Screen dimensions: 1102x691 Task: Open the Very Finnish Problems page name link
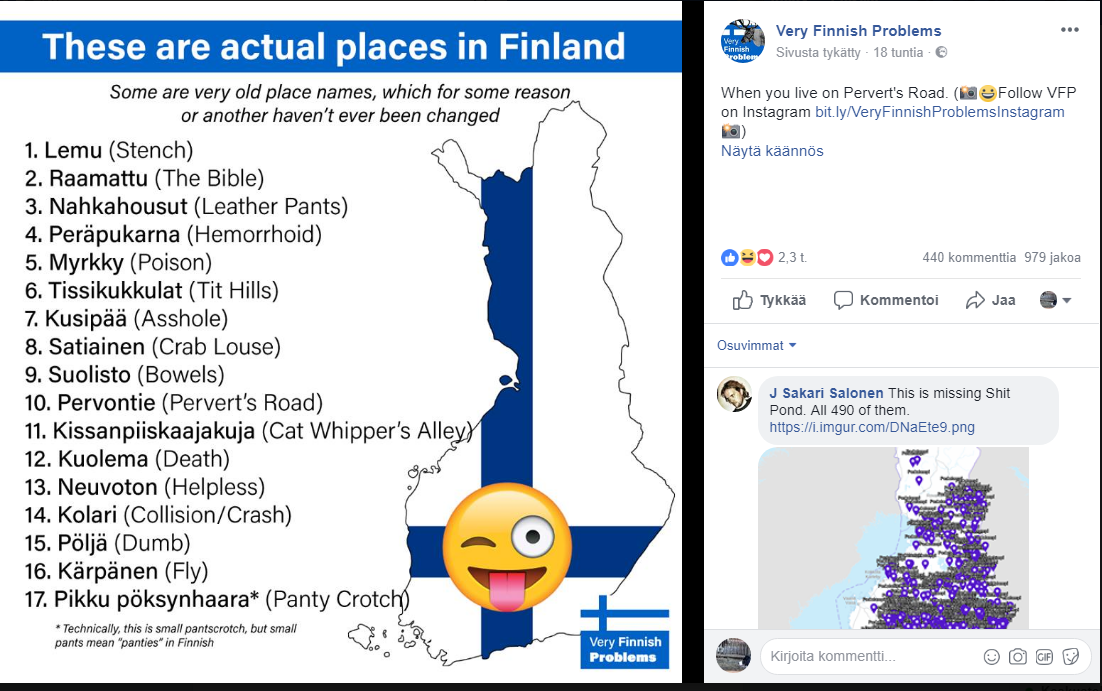[x=858, y=31]
